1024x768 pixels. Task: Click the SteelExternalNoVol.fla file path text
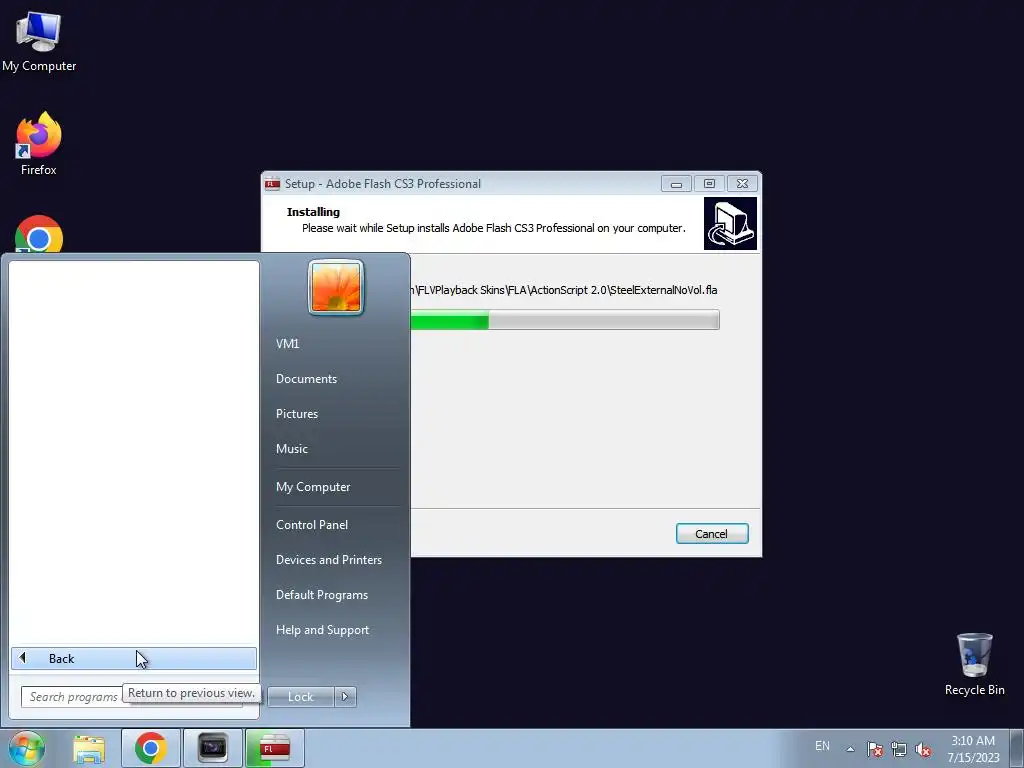[x=565, y=290]
